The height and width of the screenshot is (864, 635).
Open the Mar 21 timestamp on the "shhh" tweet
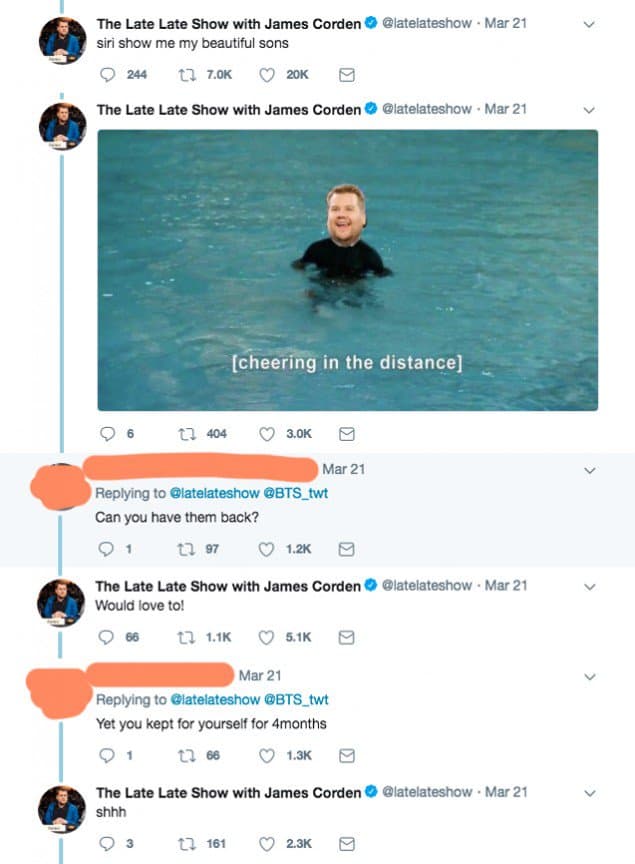506,792
